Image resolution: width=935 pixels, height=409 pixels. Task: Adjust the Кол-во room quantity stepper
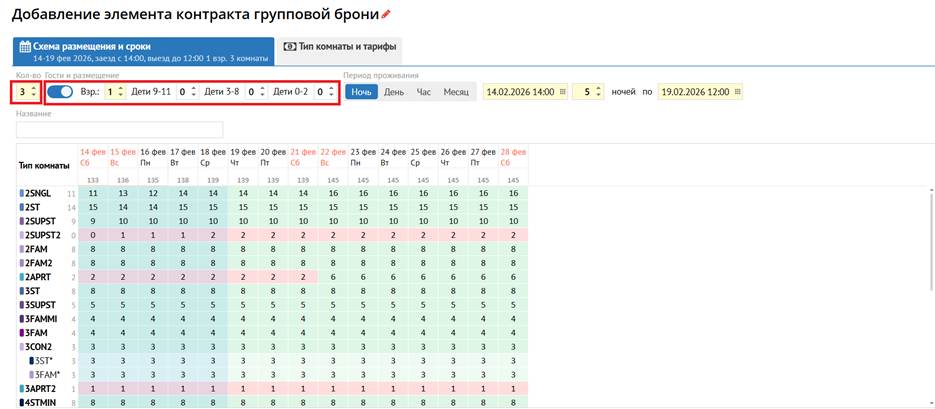(x=34, y=91)
